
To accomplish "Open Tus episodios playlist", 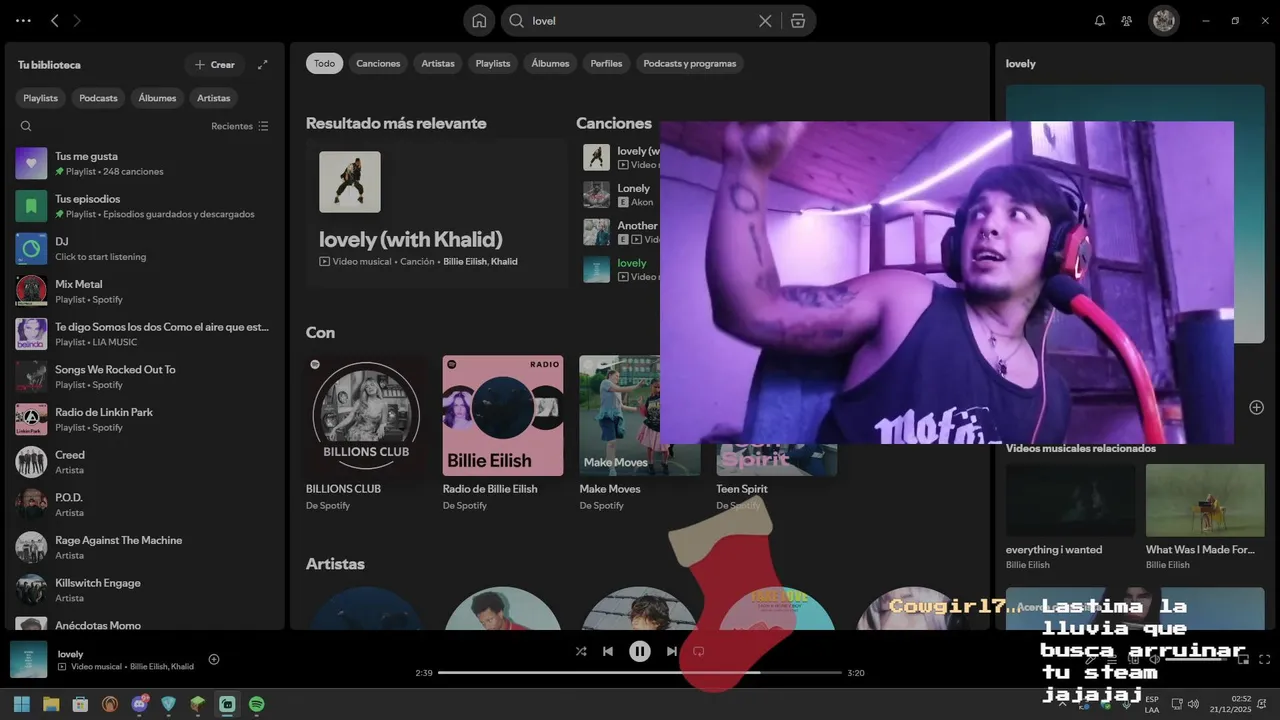I will coord(144,206).
